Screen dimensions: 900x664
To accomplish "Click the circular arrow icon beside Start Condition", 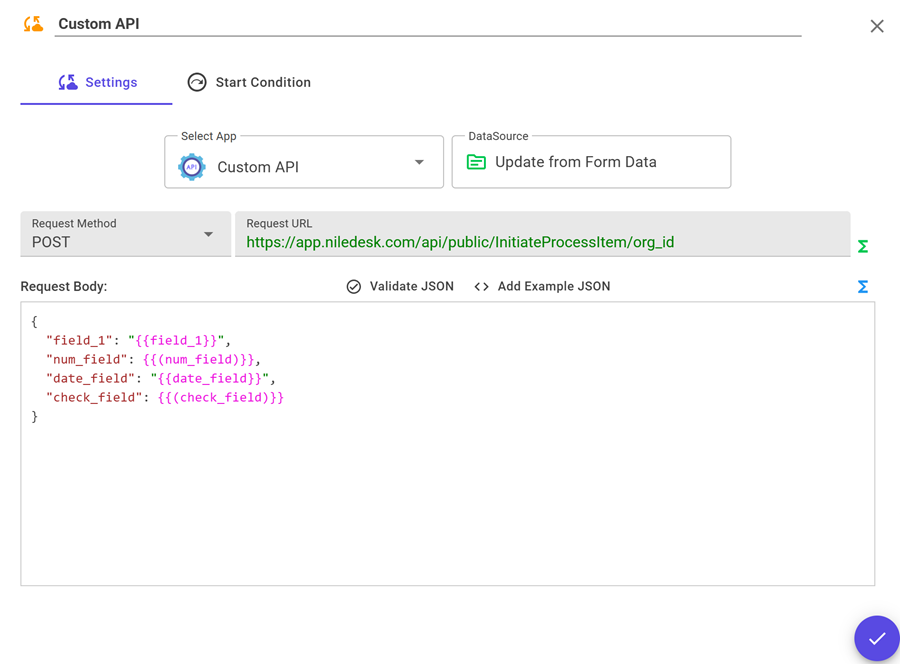I will [x=197, y=82].
